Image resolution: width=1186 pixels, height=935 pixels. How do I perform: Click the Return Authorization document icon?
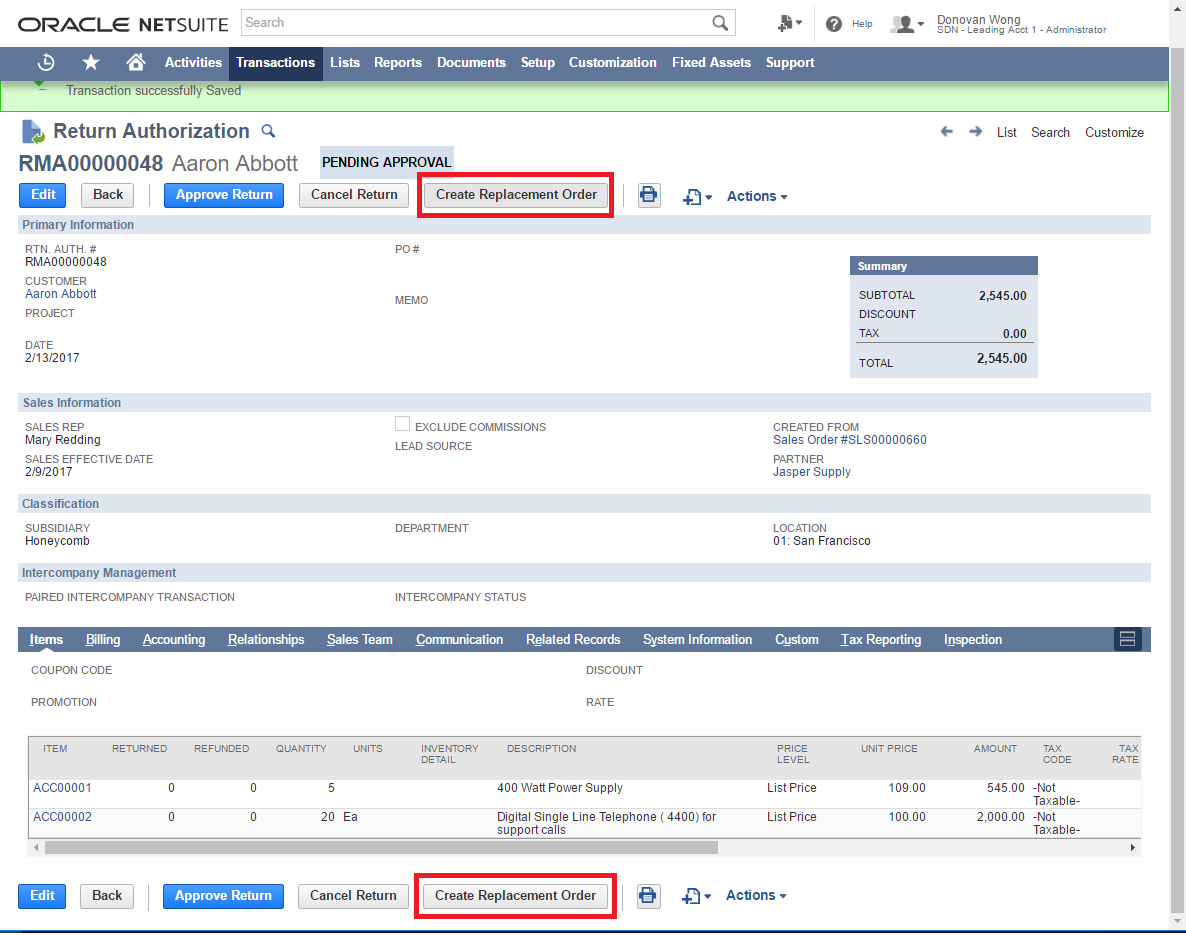click(x=33, y=132)
